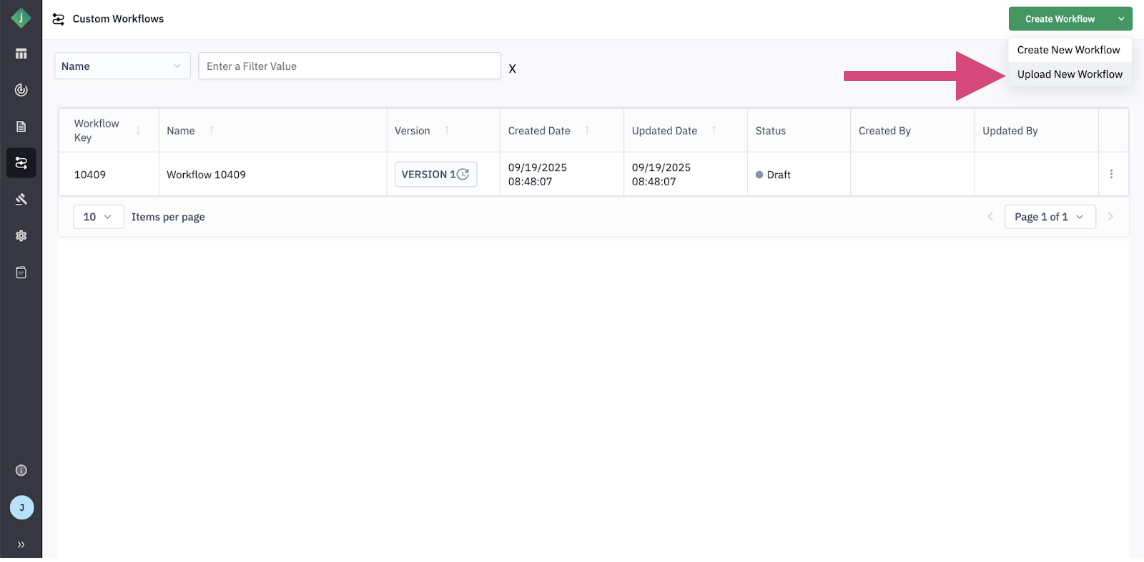This screenshot has width=1144, height=562.
Task: Open the VERSION 1 history button
Action: [x=435, y=174]
